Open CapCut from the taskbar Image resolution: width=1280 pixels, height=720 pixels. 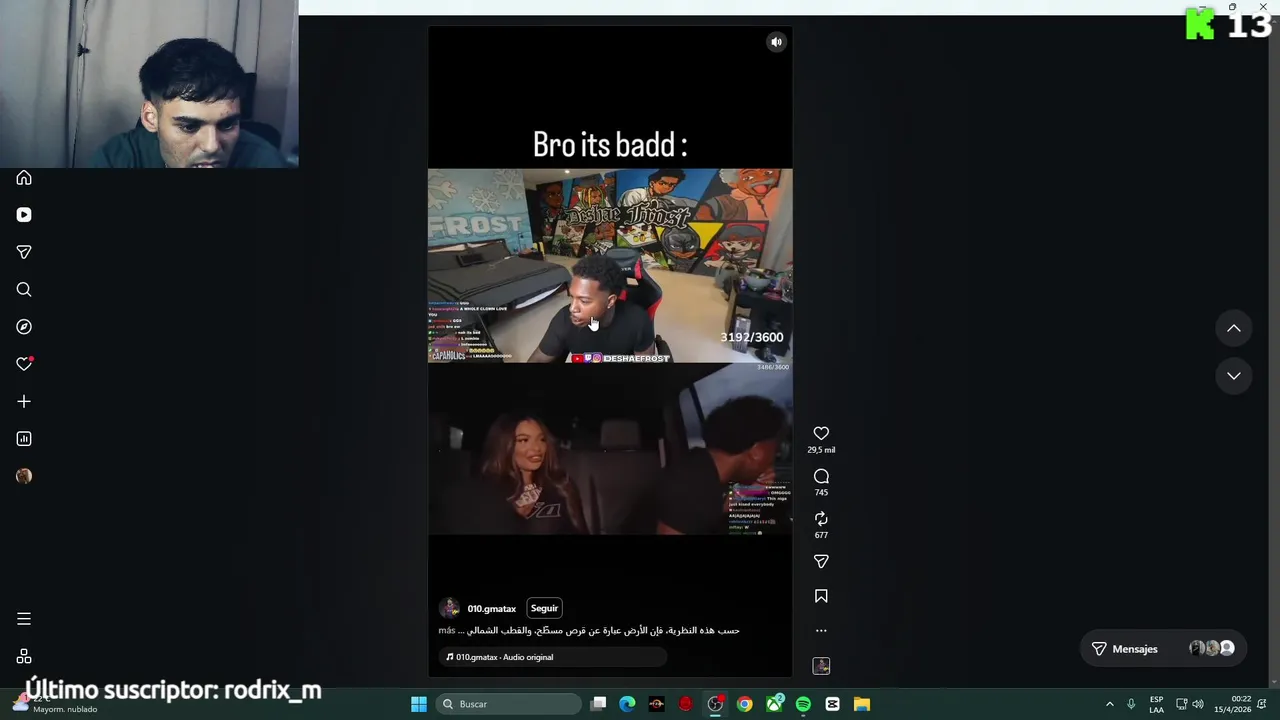(x=832, y=704)
